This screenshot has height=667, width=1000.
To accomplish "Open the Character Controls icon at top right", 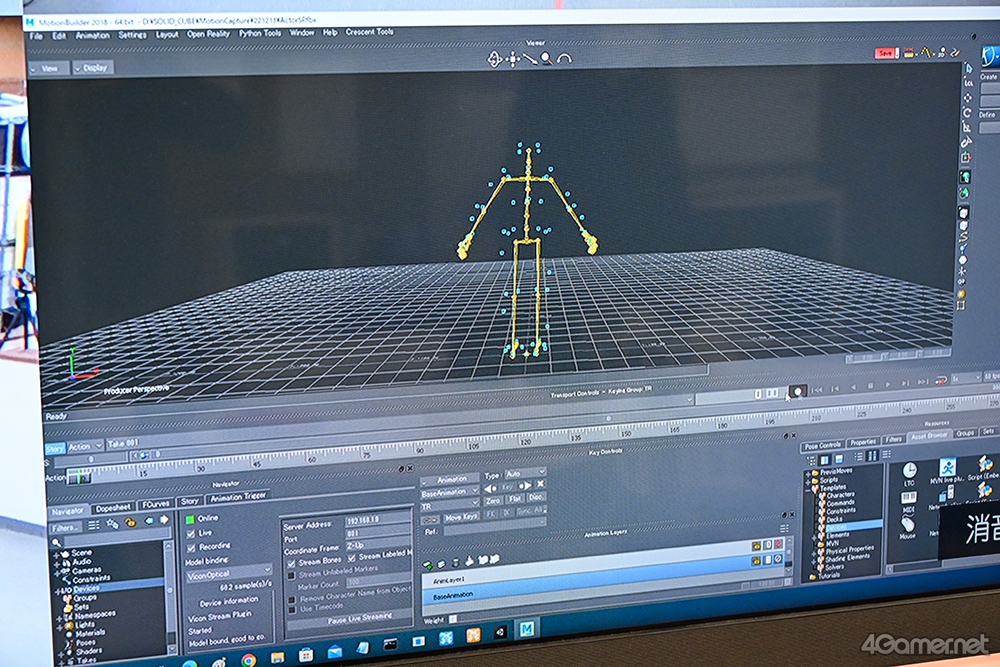I will click(x=990, y=55).
